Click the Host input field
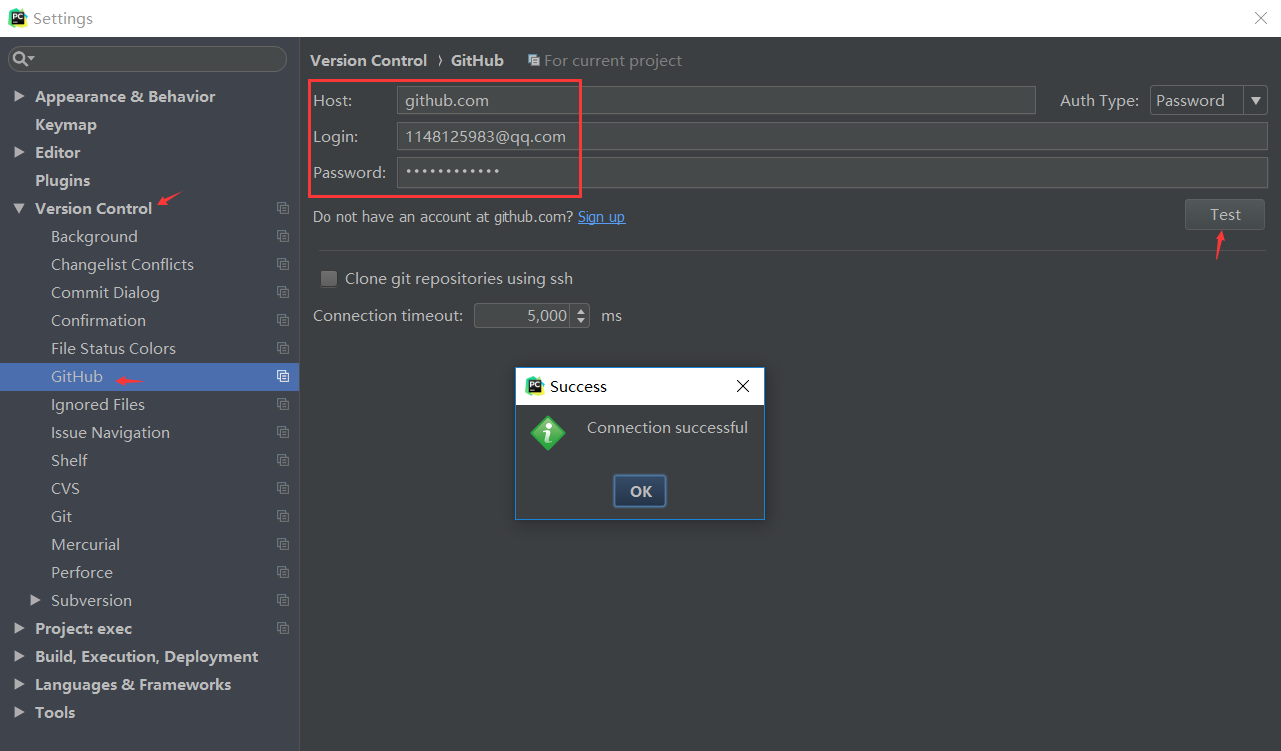The height and width of the screenshot is (751, 1281). (x=716, y=100)
